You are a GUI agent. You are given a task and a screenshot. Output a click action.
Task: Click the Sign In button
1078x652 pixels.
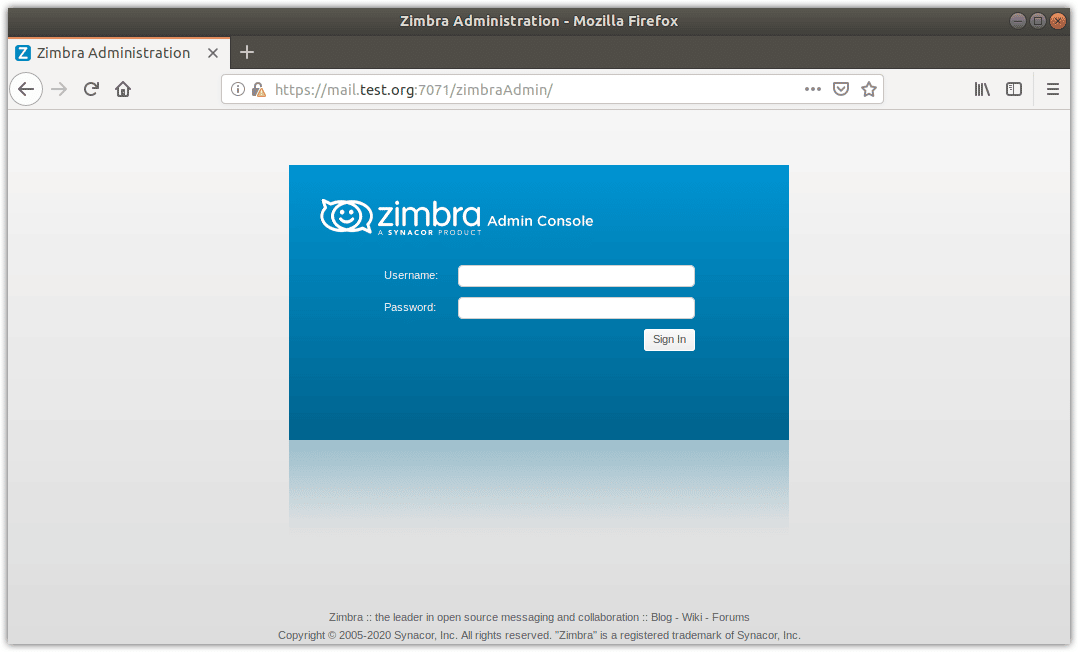point(669,340)
